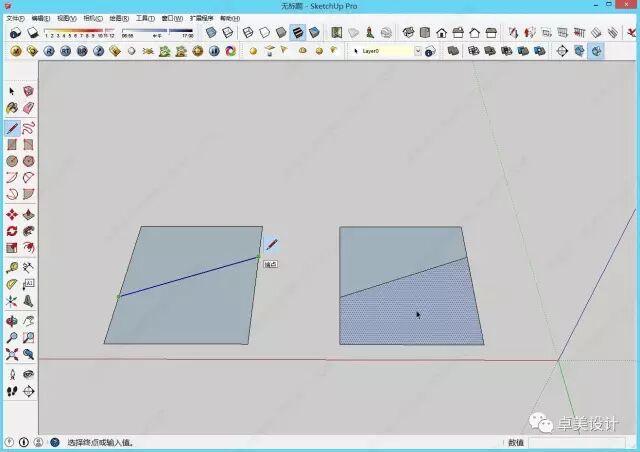Open the 帮助 (Help) menu

(x=230, y=18)
